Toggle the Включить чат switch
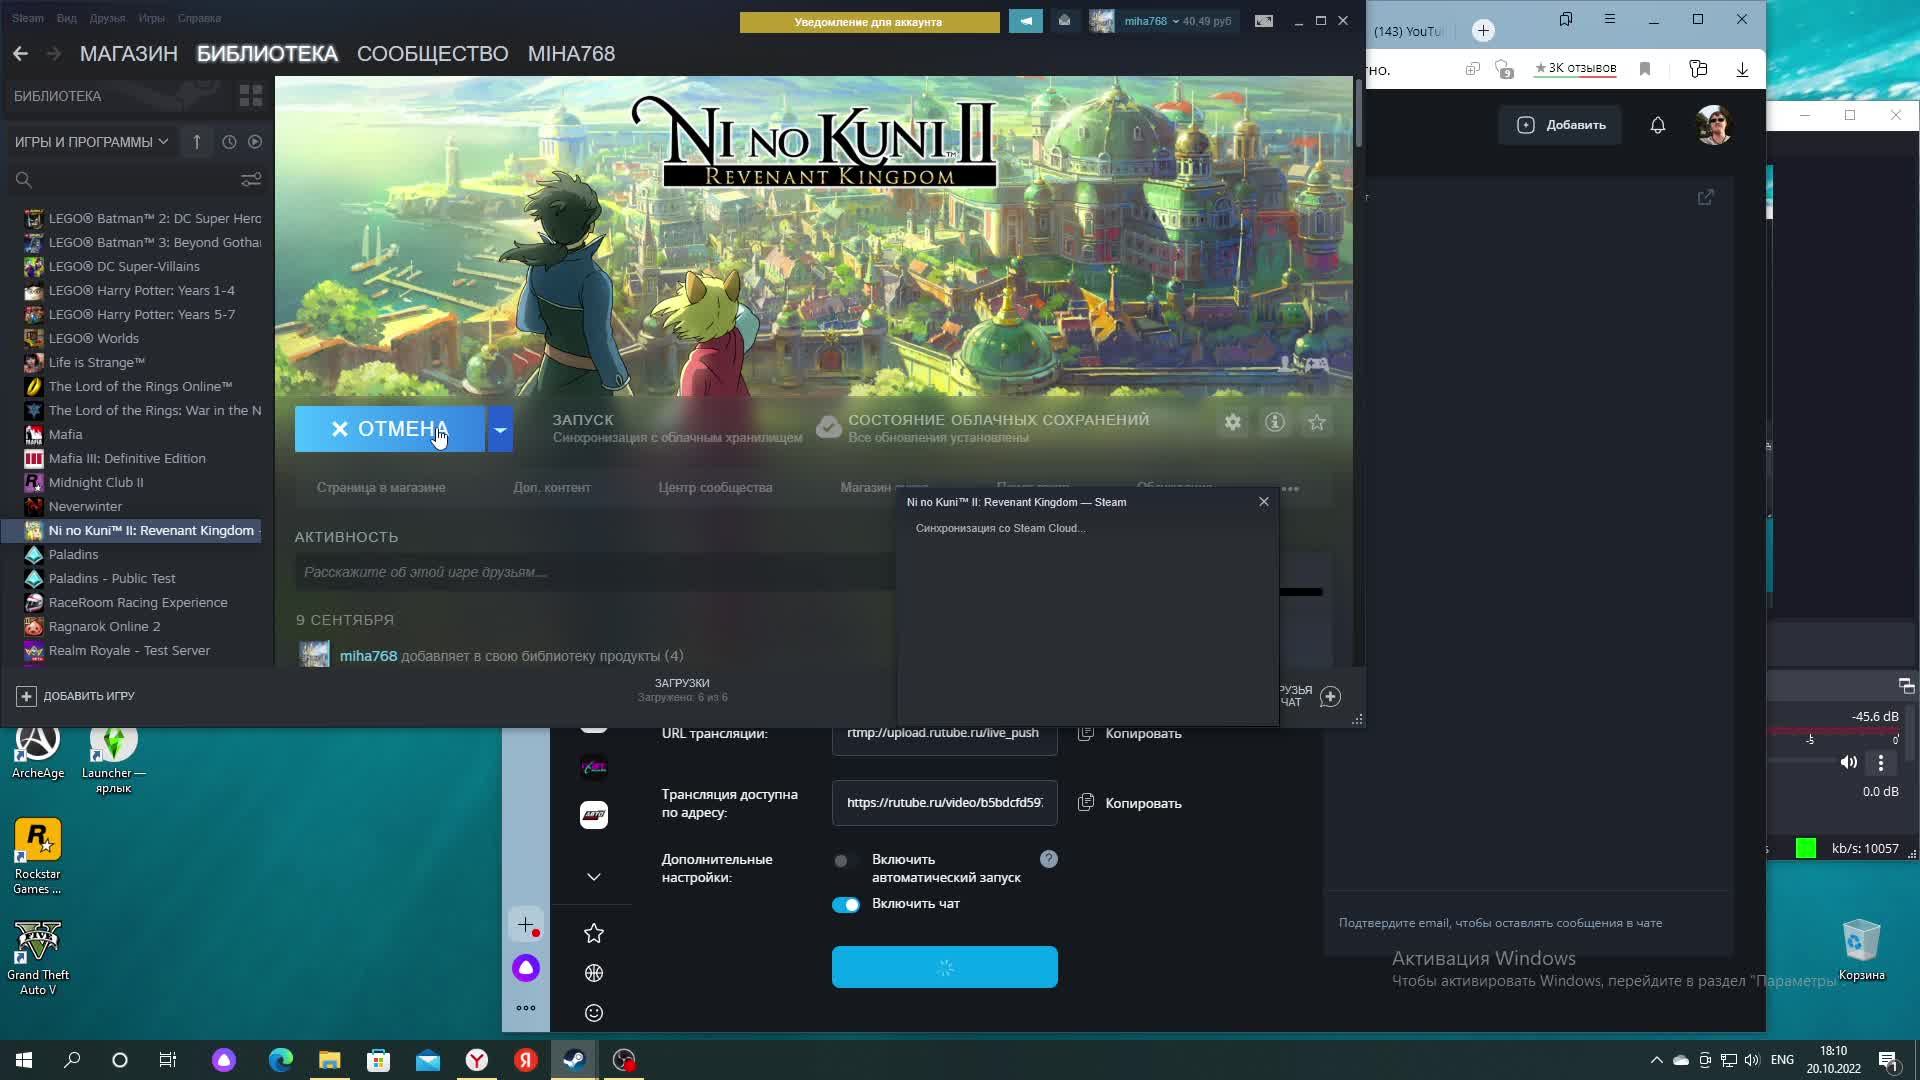 (x=846, y=905)
